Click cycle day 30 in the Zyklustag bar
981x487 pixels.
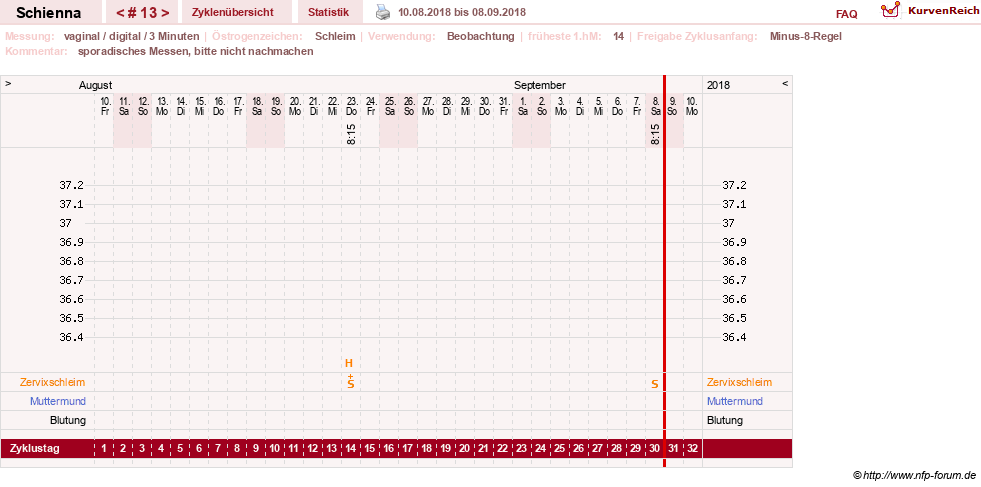click(654, 448)
